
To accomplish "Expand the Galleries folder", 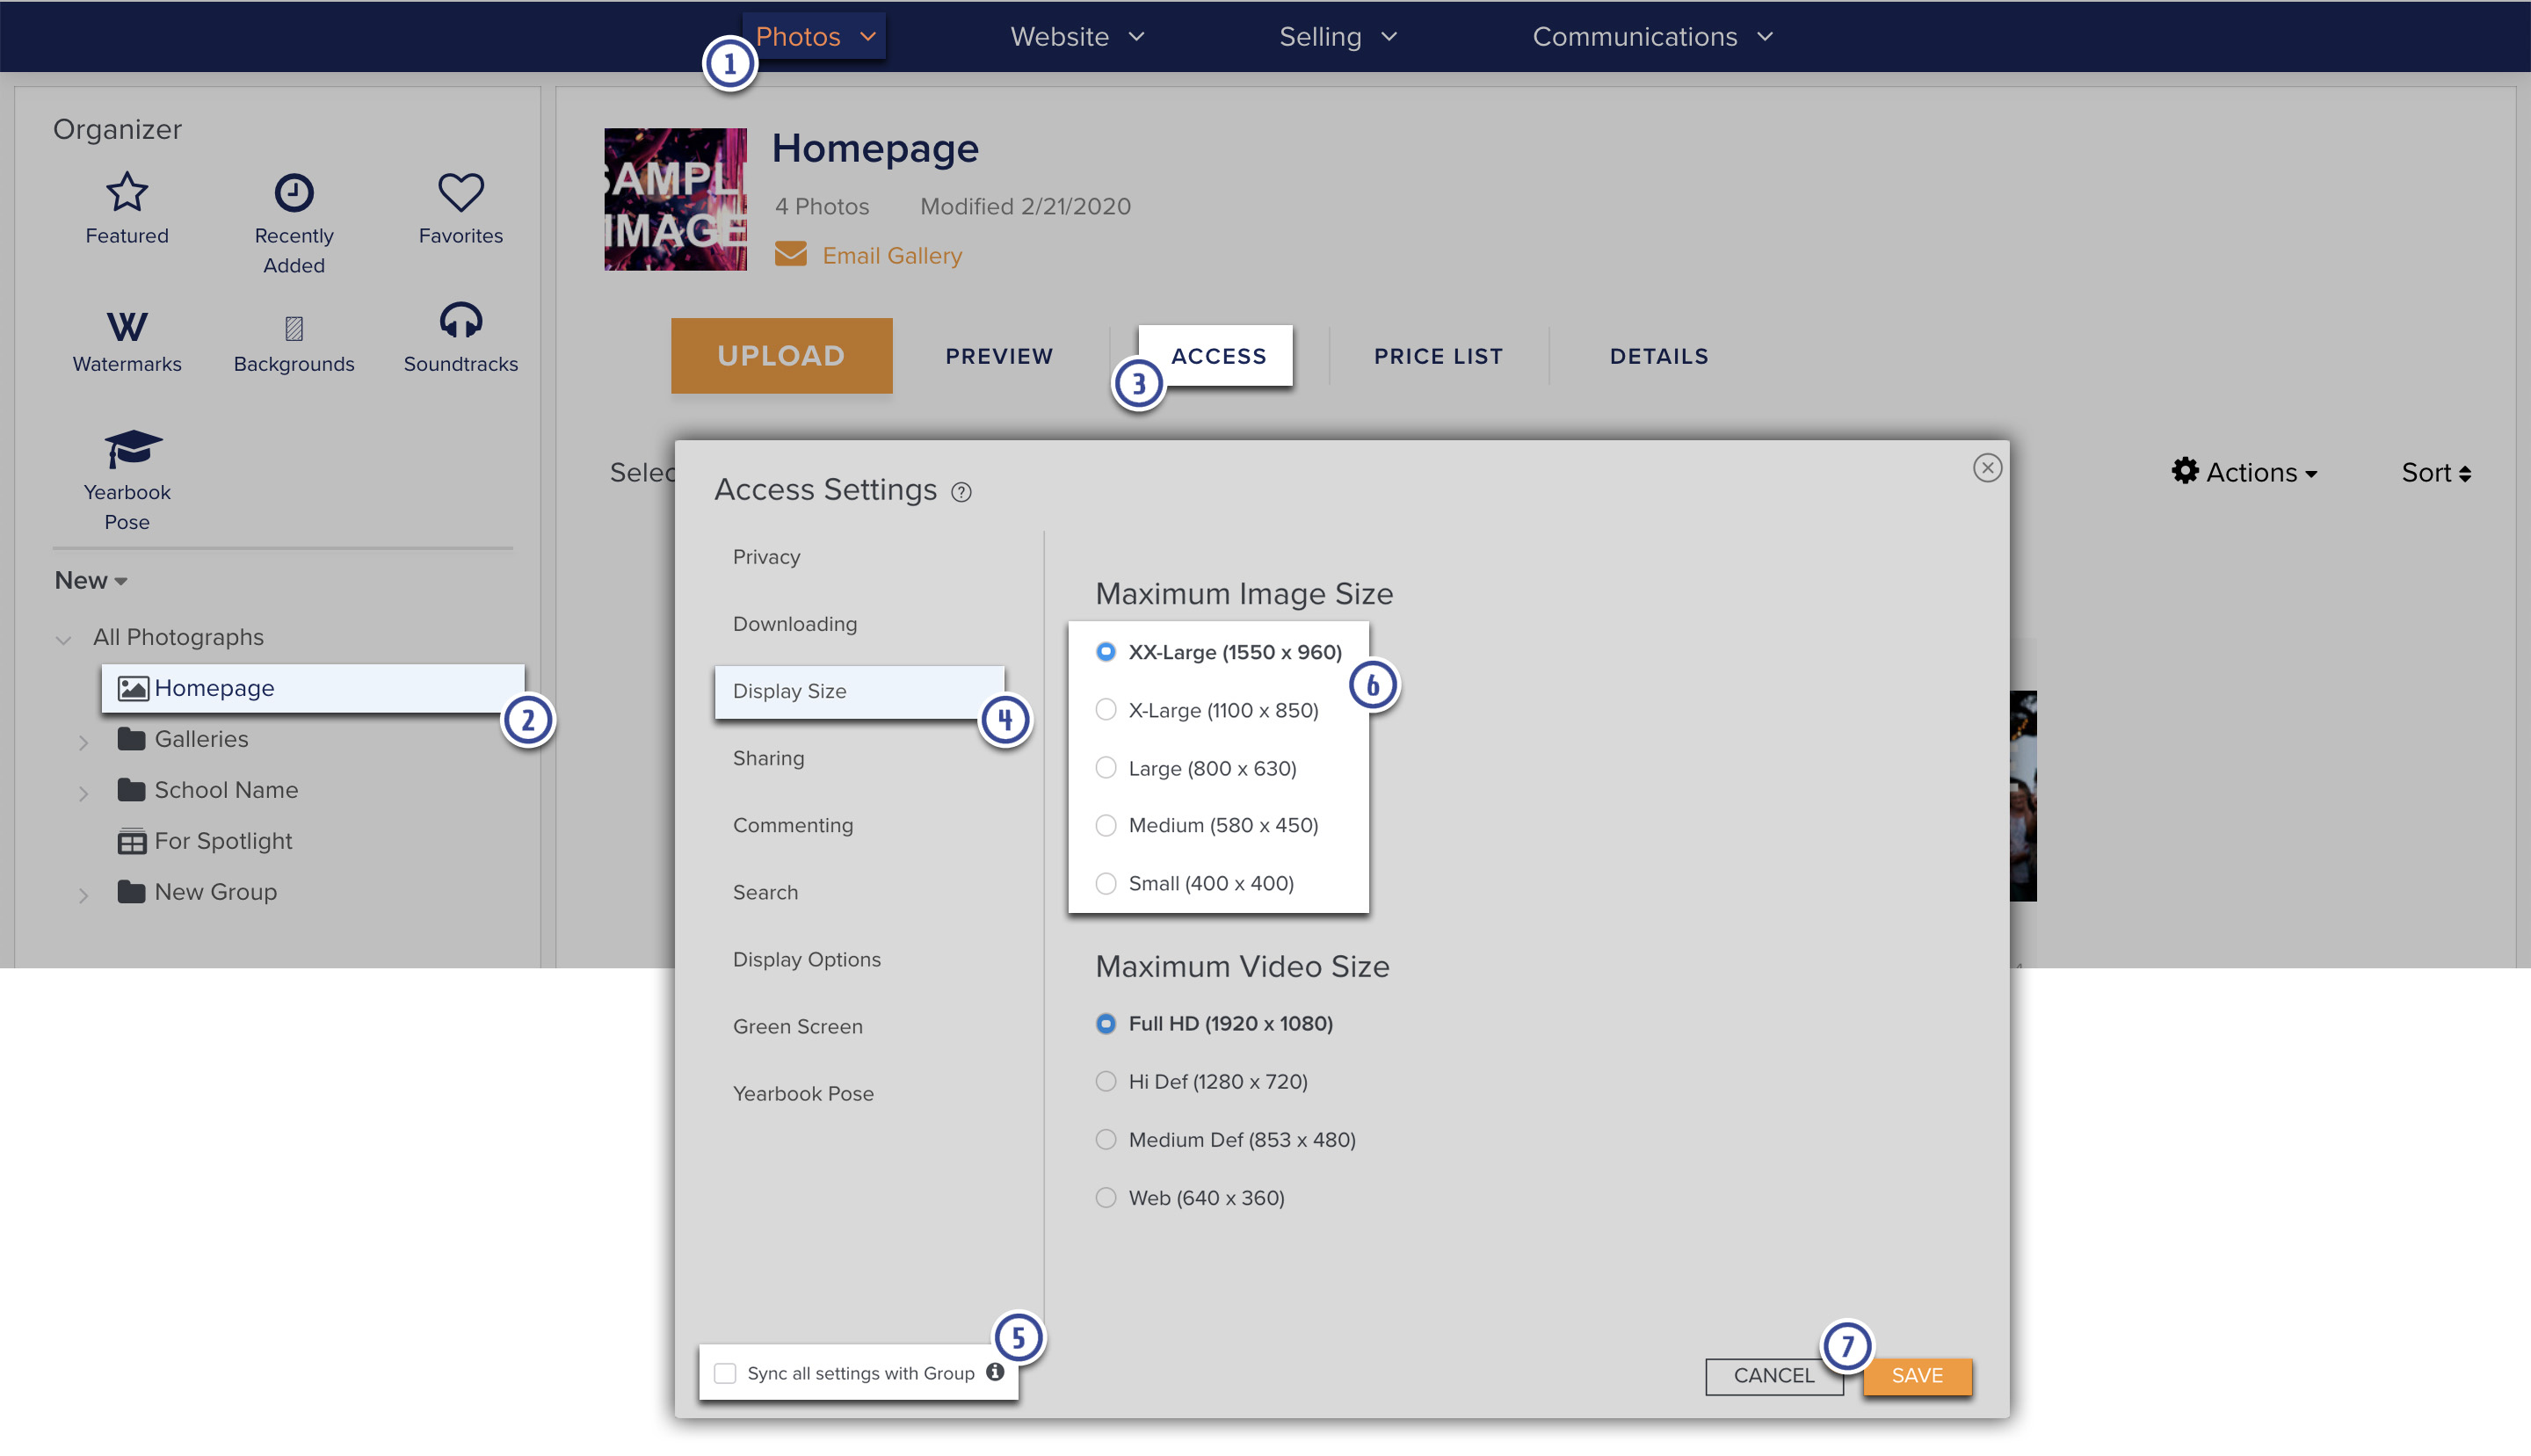I will [x=83, y=743].
